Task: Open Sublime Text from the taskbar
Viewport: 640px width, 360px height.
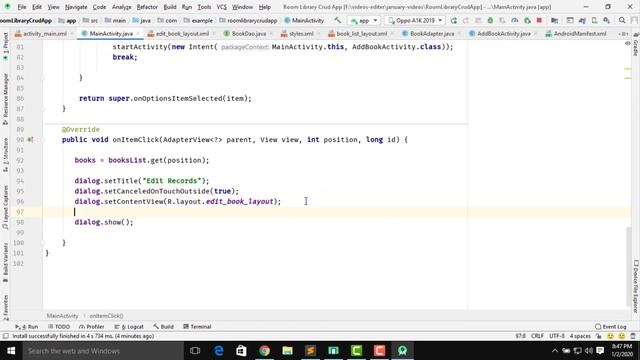Action: coord(310,351)
